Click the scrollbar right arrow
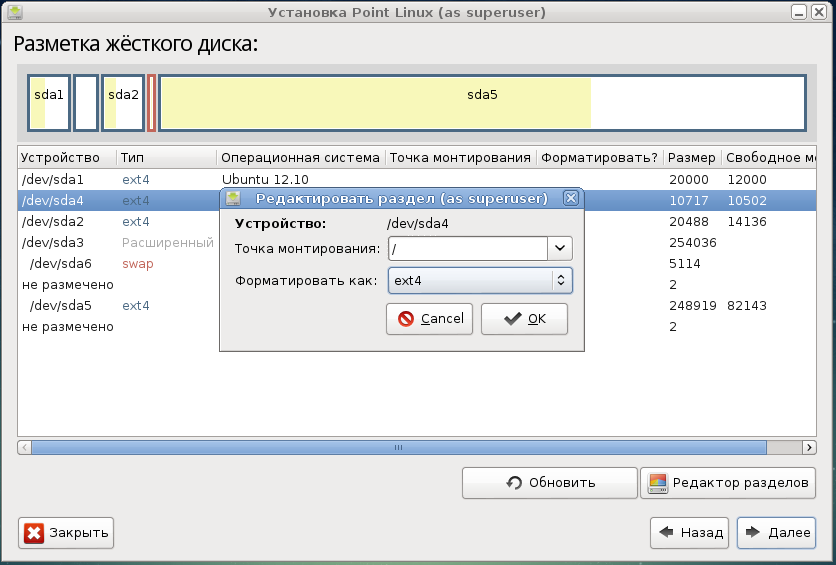 809,448
